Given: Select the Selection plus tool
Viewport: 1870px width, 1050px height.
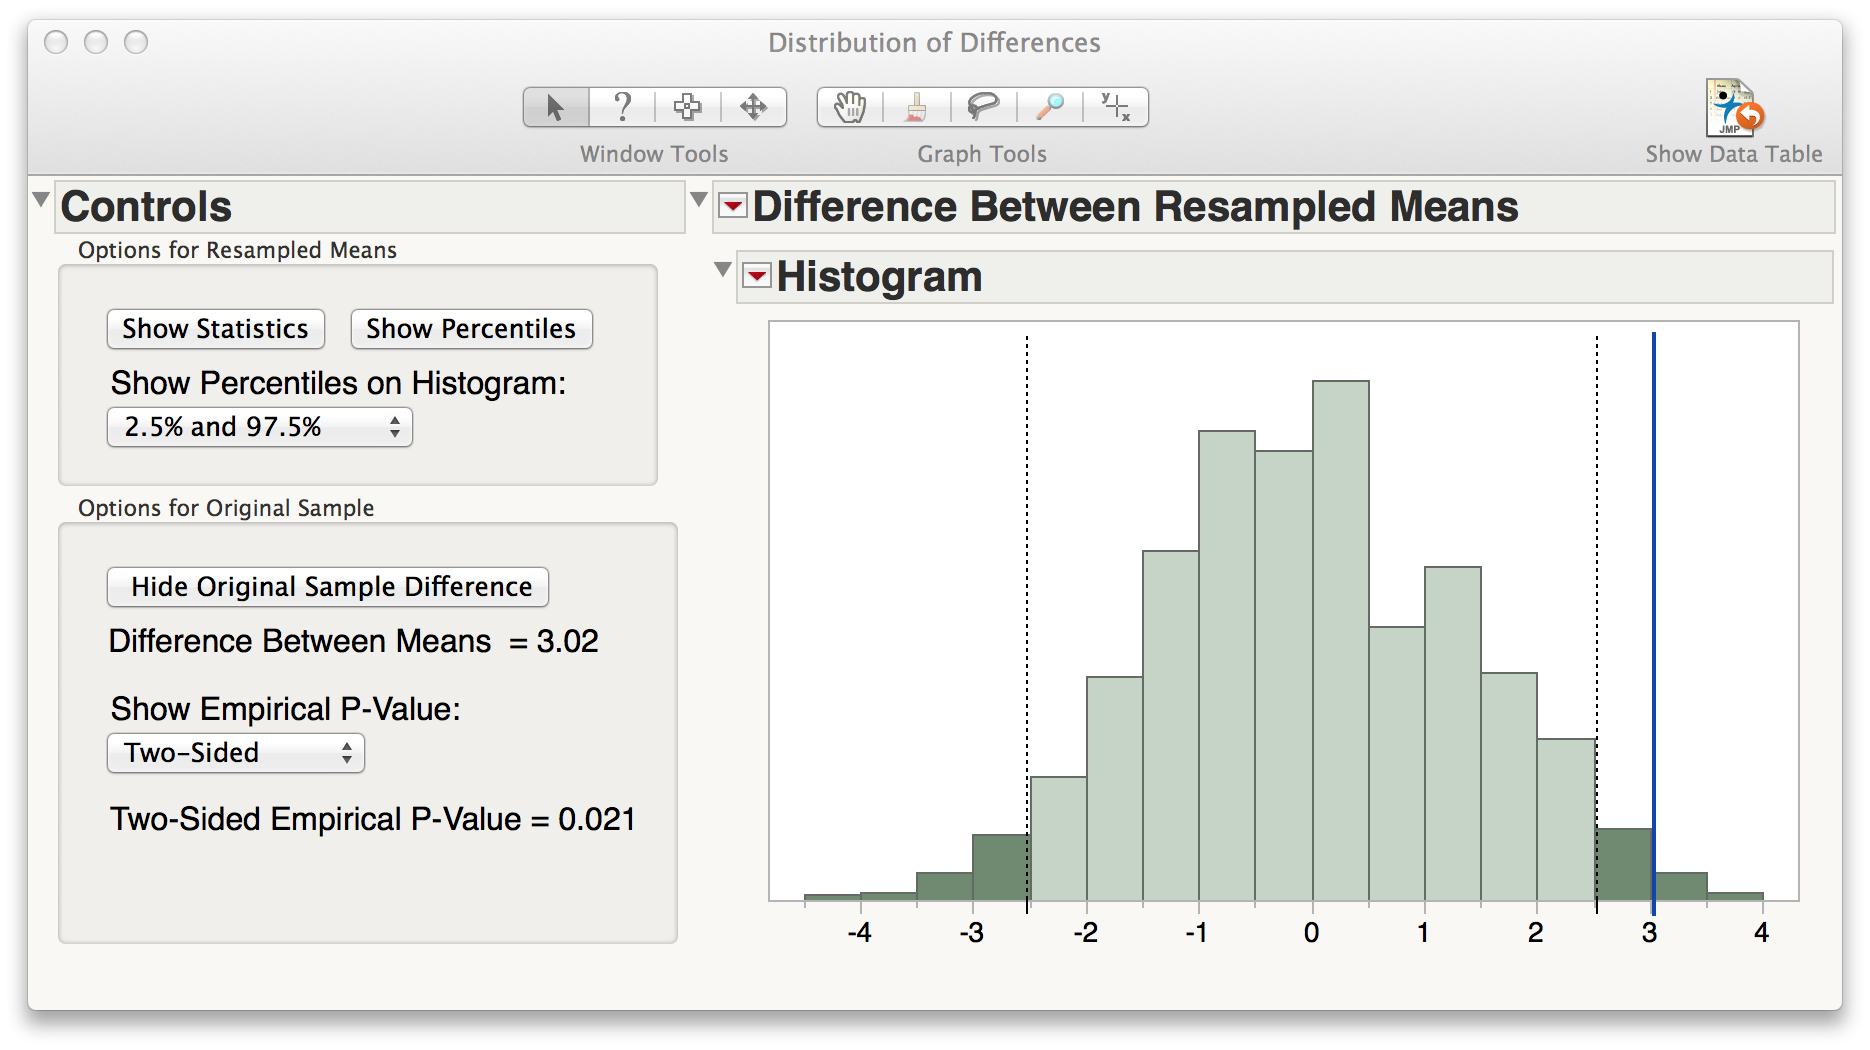Looking at the screenshot, I should click(x=687, y=107).
